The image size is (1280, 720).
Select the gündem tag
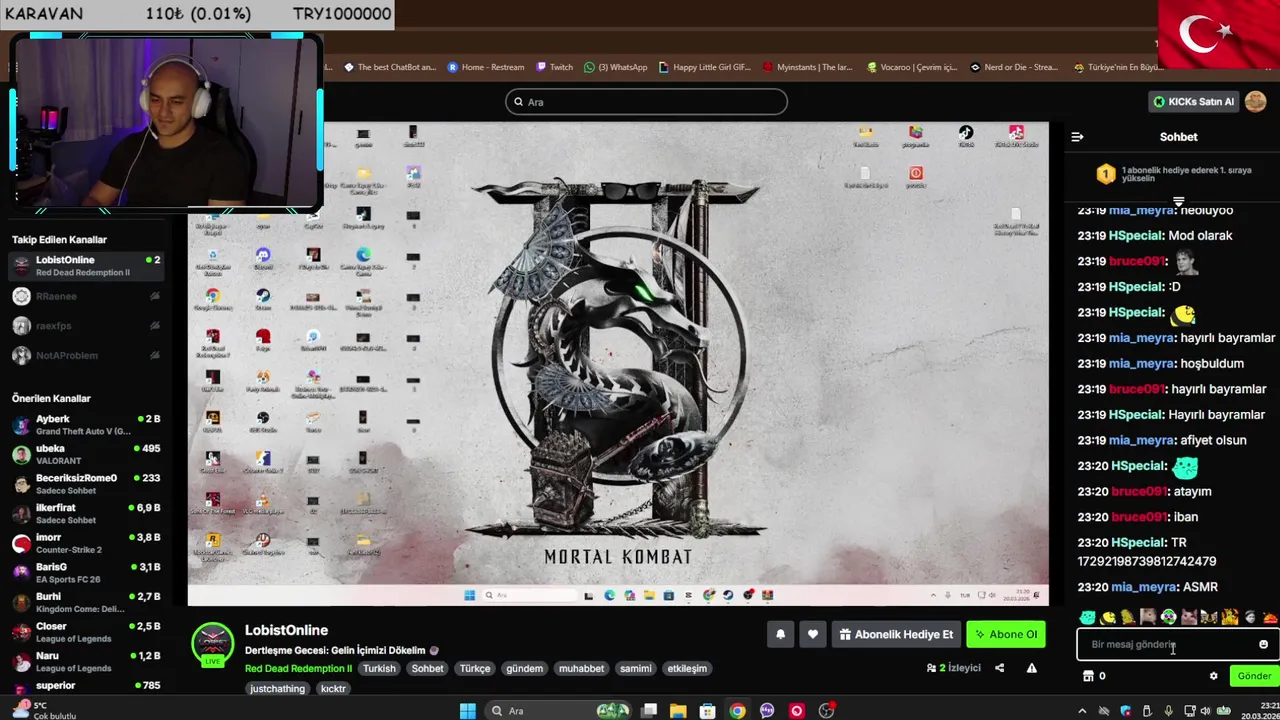point(524,668)
